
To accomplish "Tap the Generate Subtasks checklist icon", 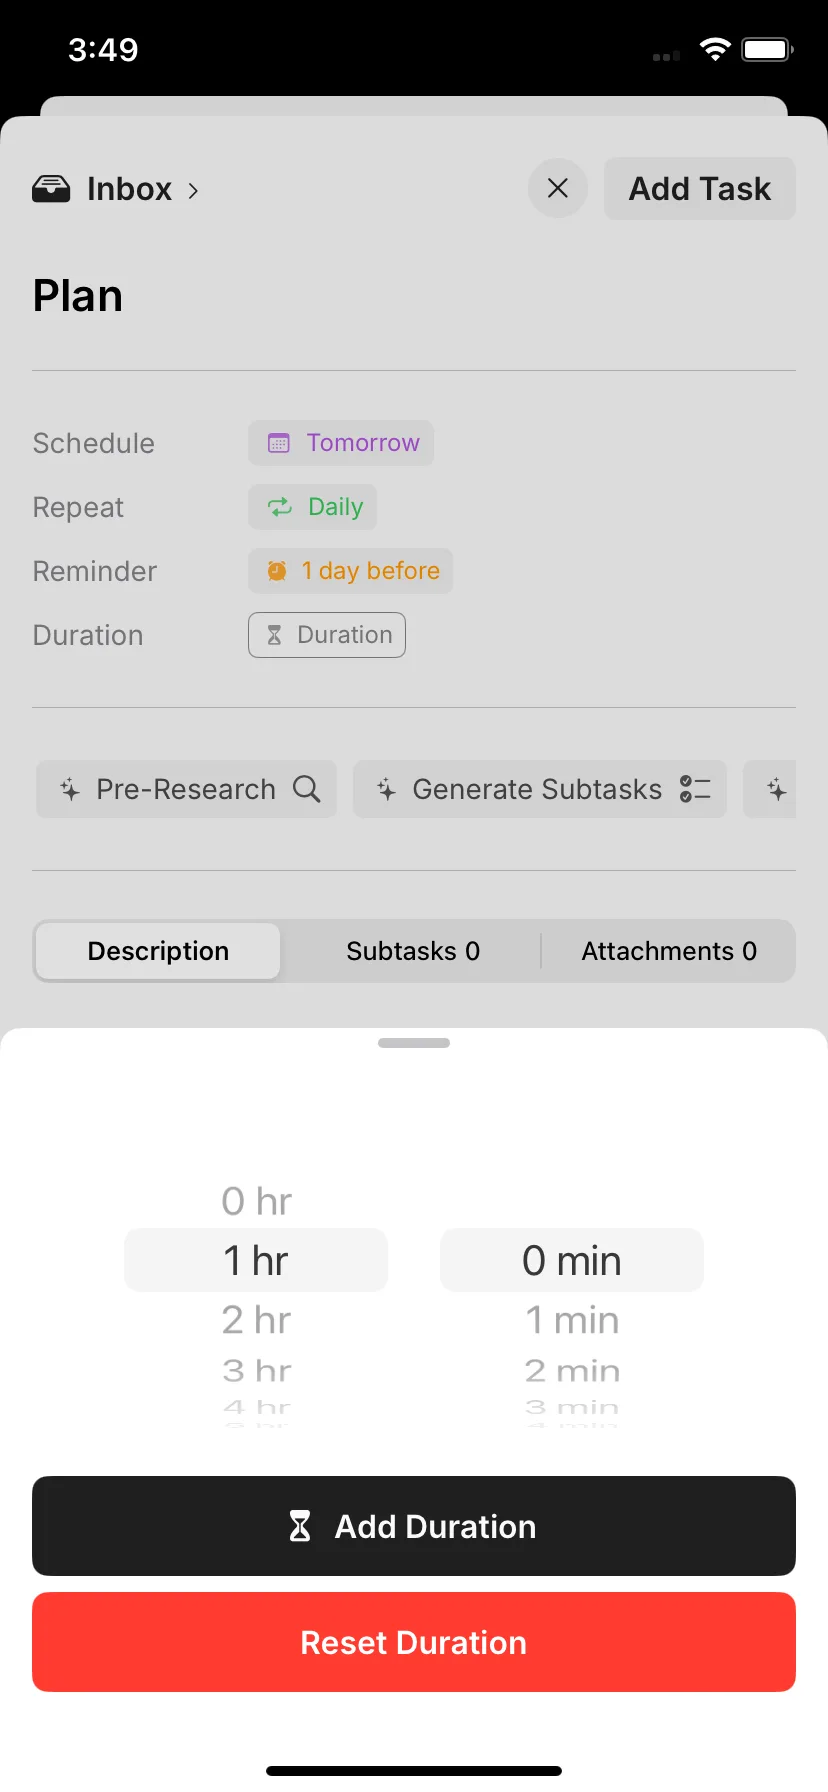I will coord(695,789).
